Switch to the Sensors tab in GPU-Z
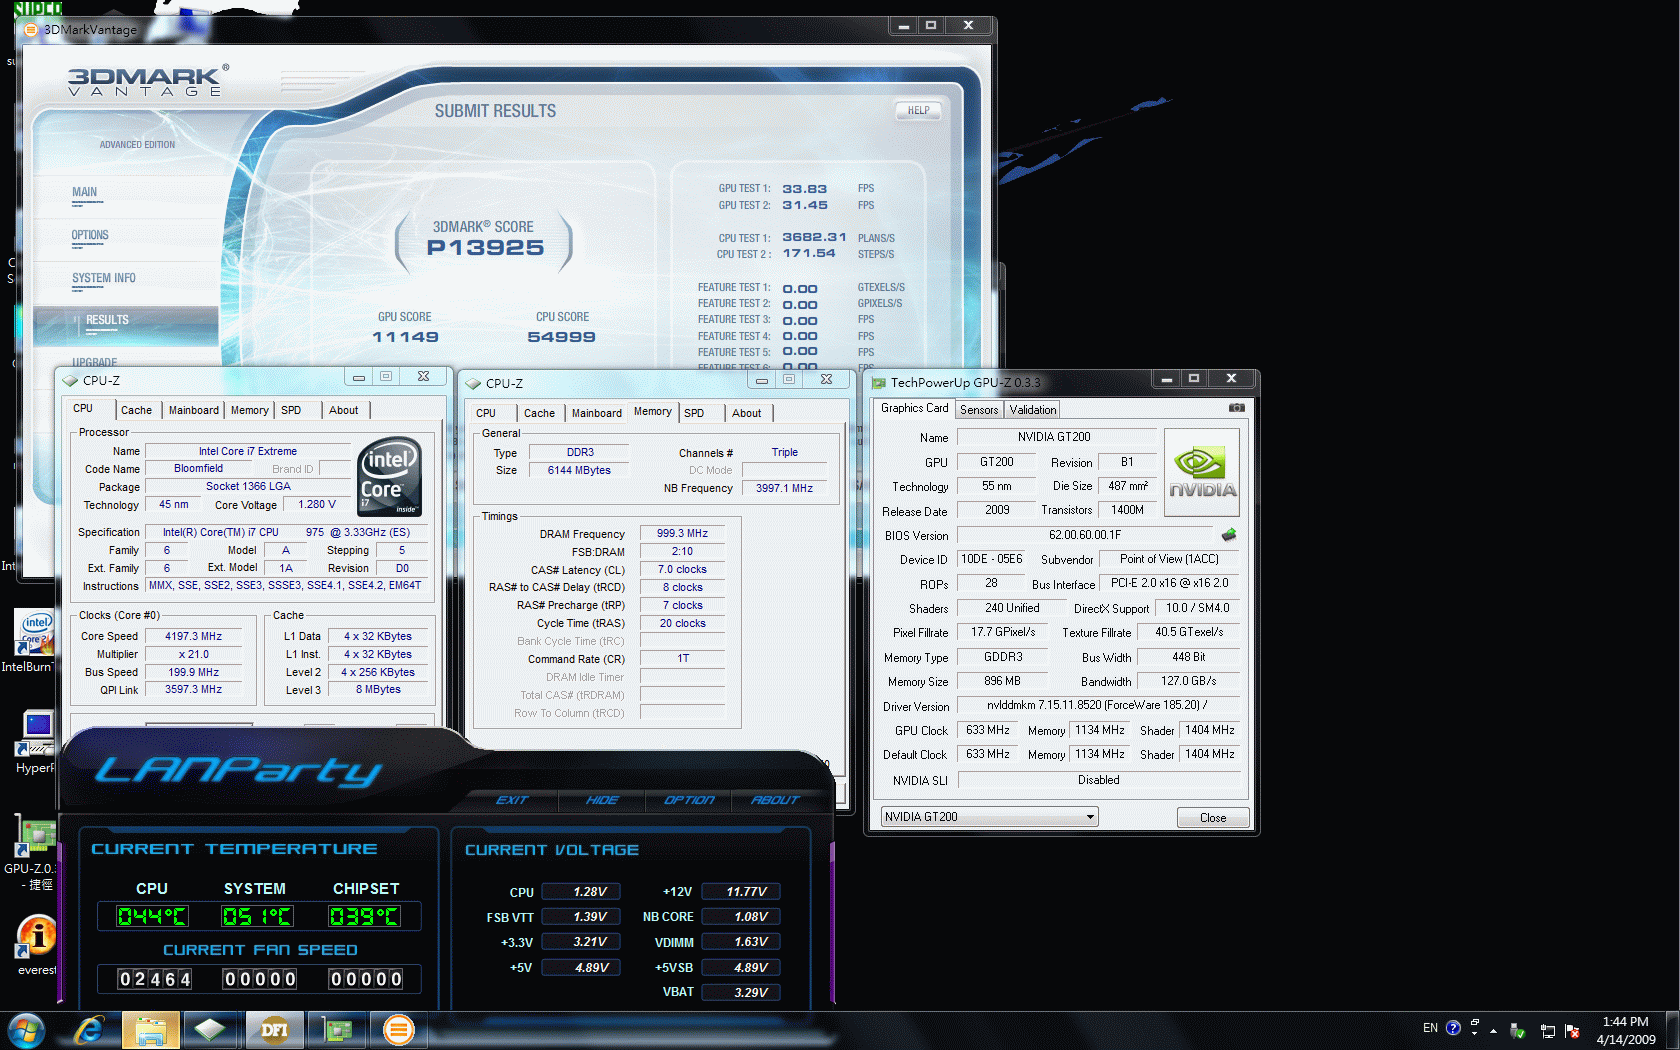The width and height of the screenshot is (1680, 1050). [979, 410]
